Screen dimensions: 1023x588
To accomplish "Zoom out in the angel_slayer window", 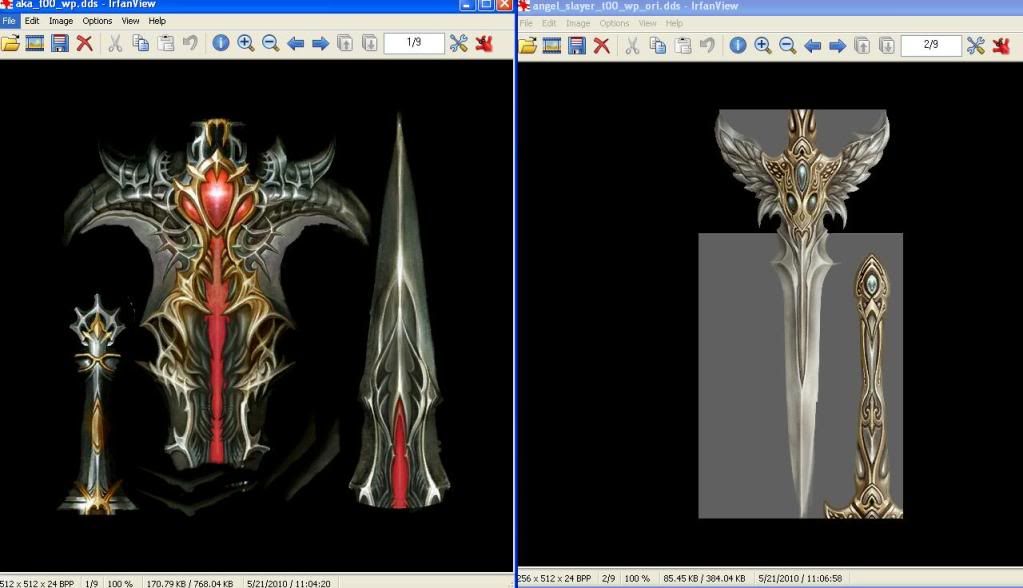I will coord(787,45).
